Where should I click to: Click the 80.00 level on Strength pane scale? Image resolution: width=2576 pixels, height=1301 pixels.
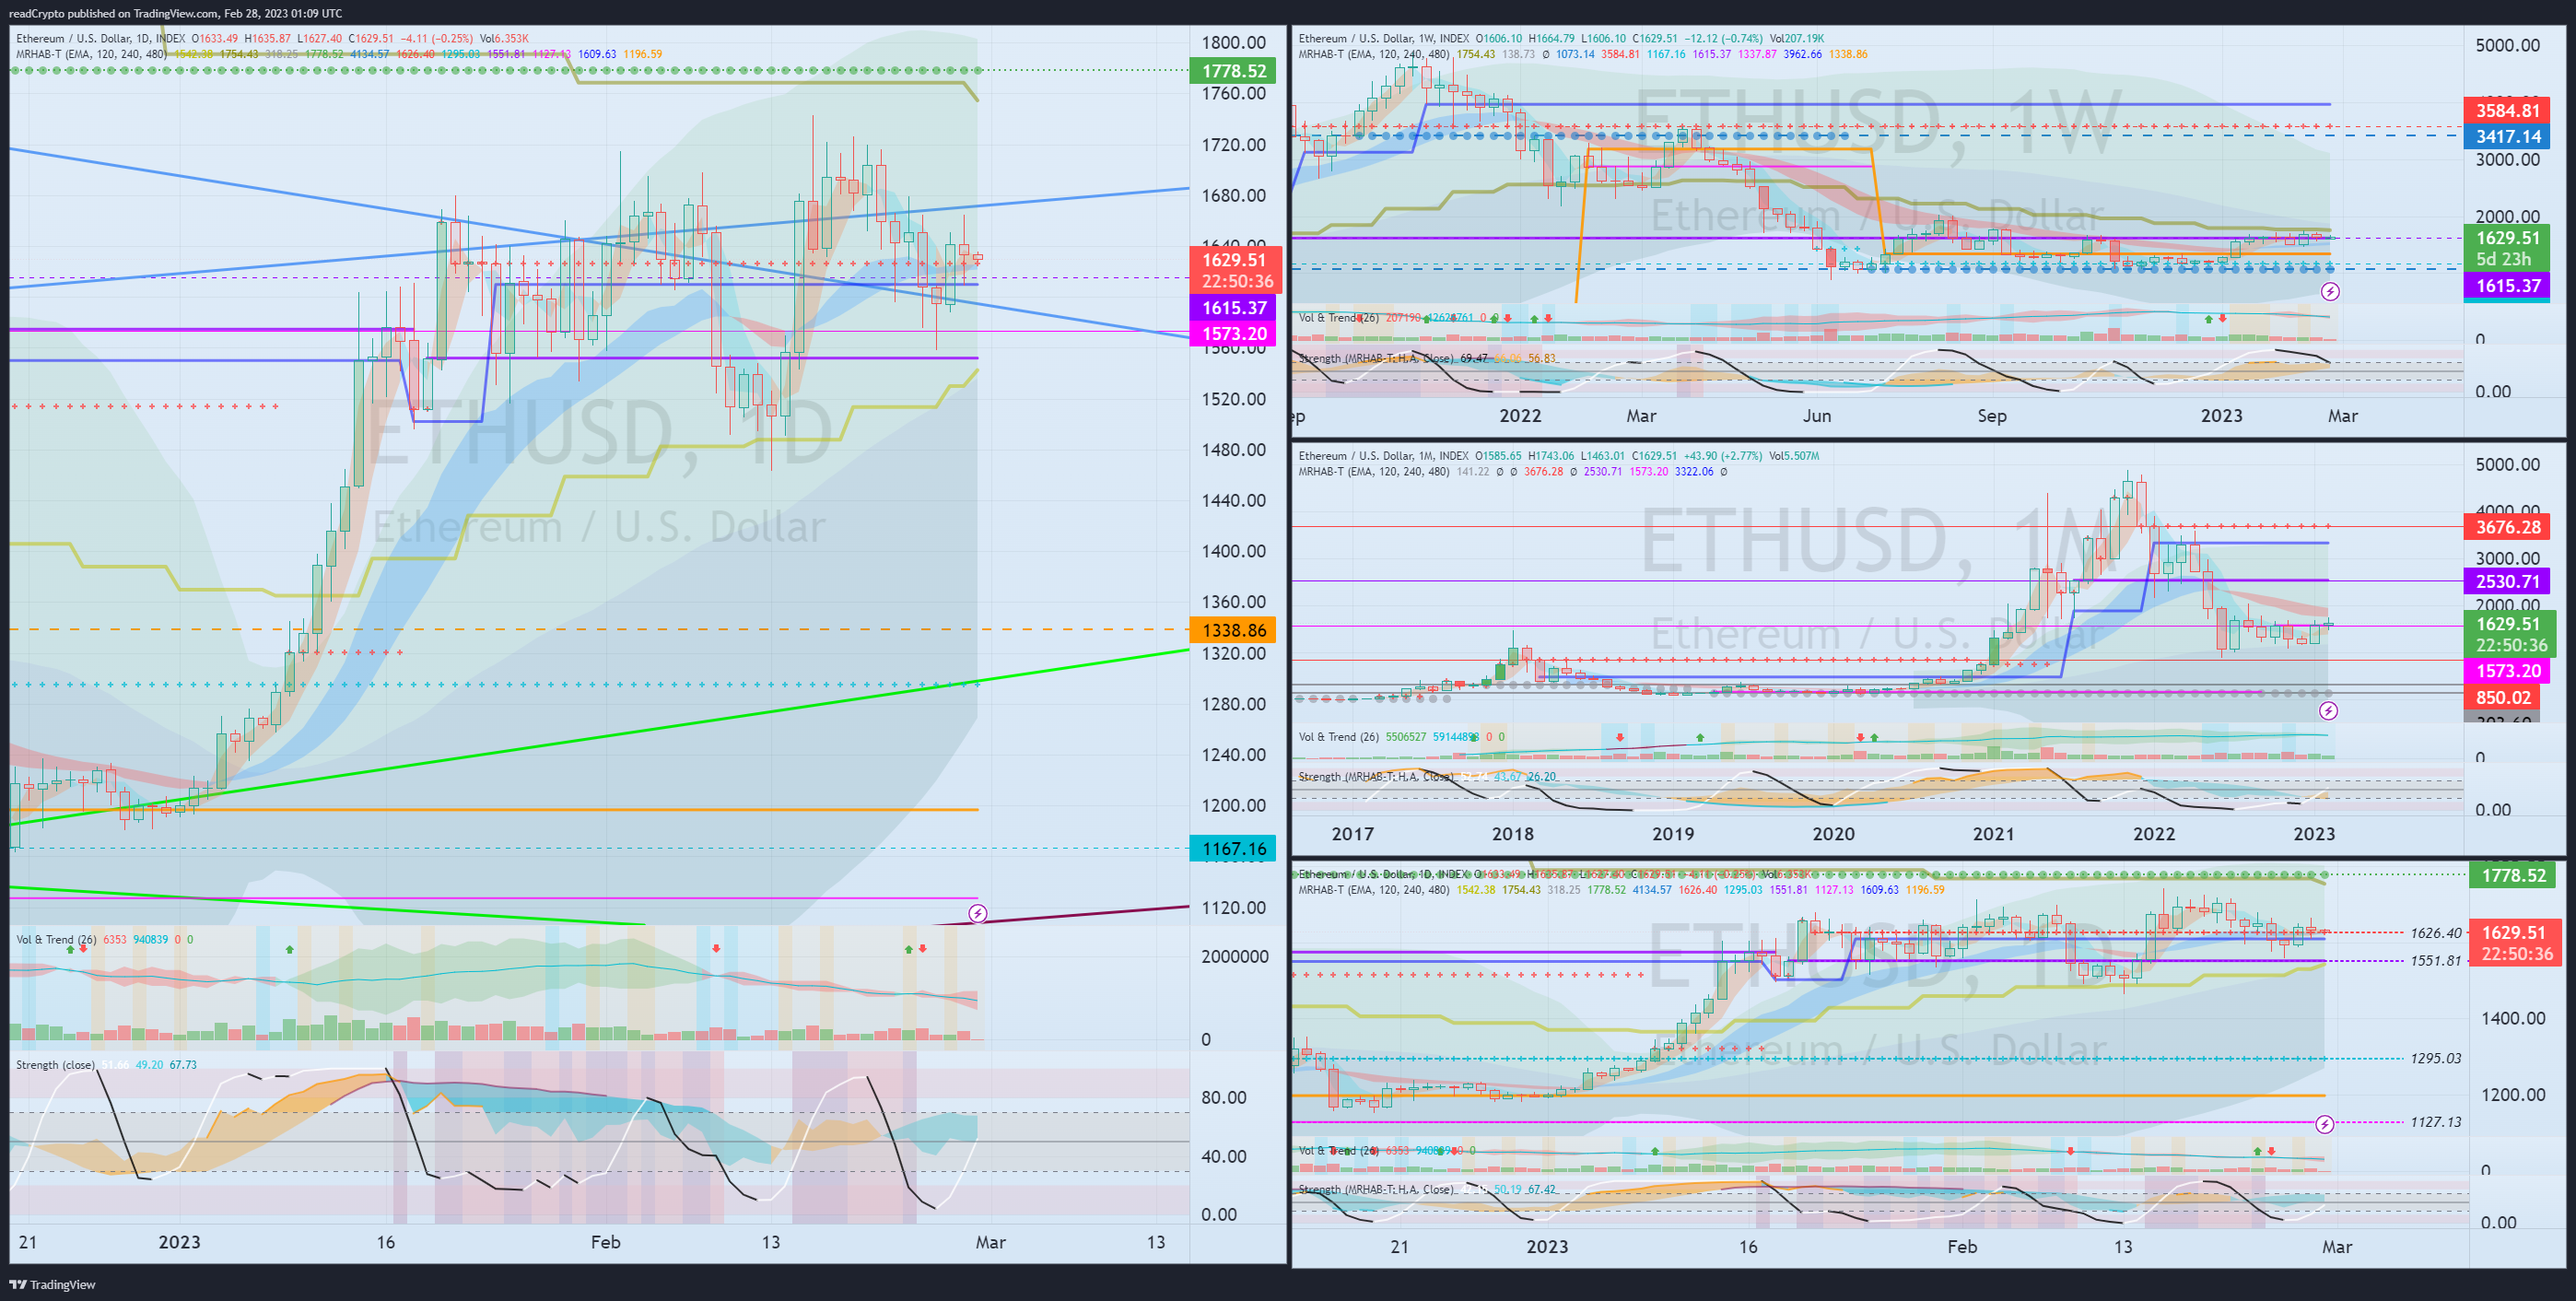click(1223, 1097)
